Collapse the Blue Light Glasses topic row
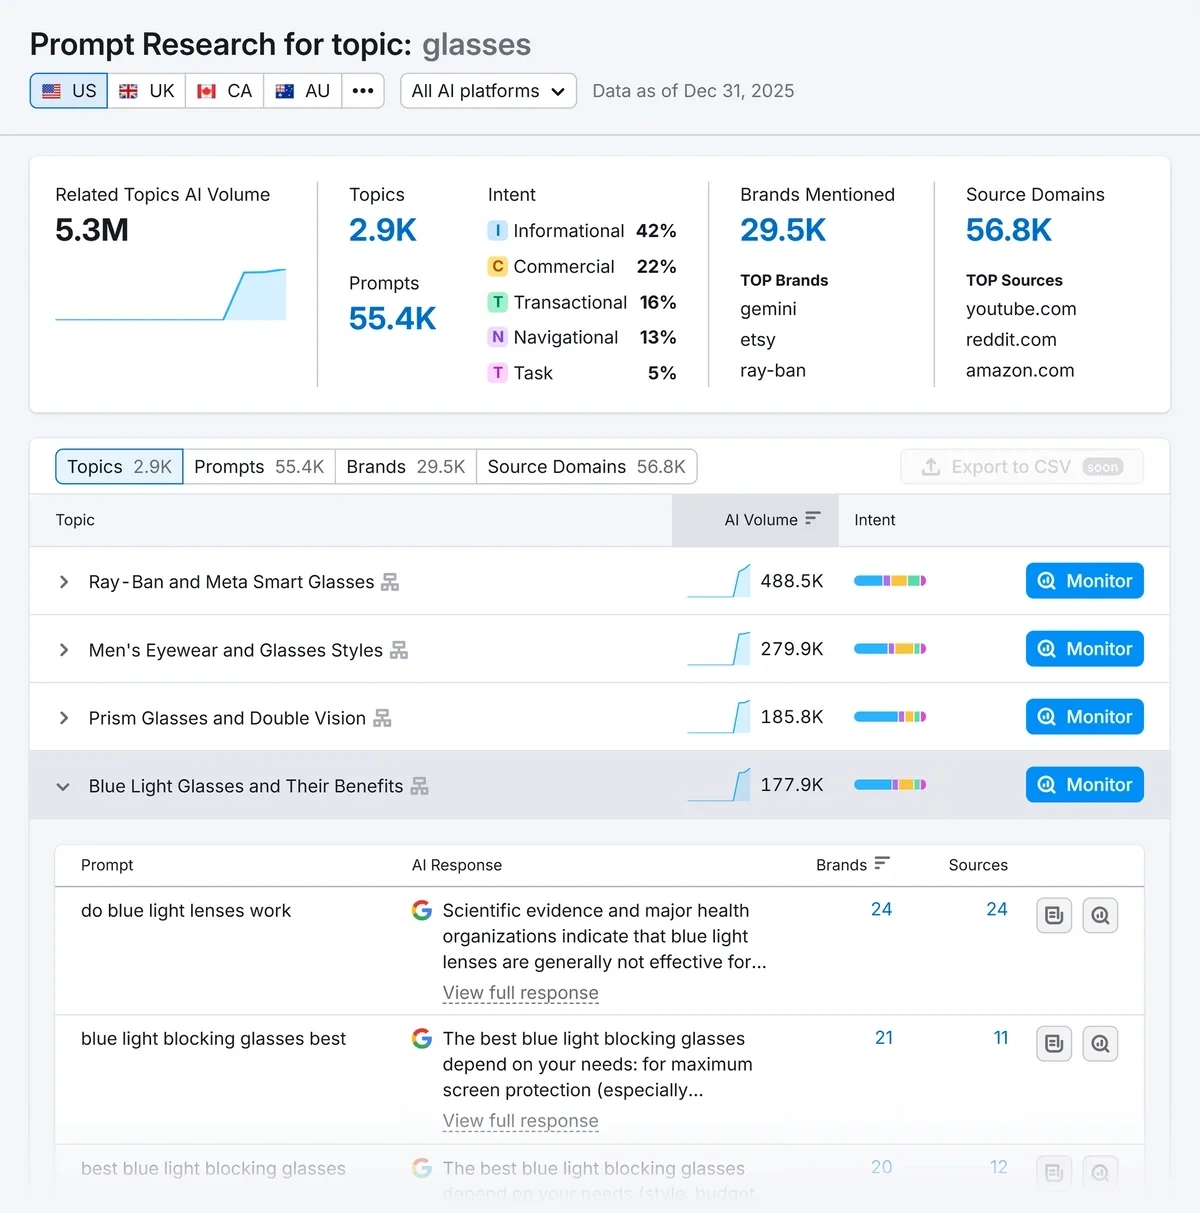The image size is (1200, 1213). pos(63,787)
